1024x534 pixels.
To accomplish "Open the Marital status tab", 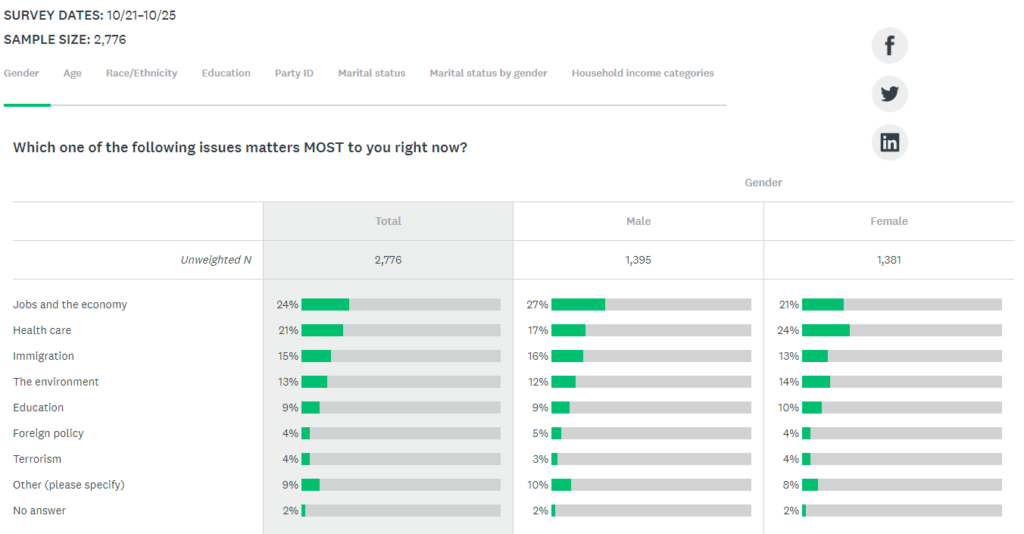I will 372,73.
